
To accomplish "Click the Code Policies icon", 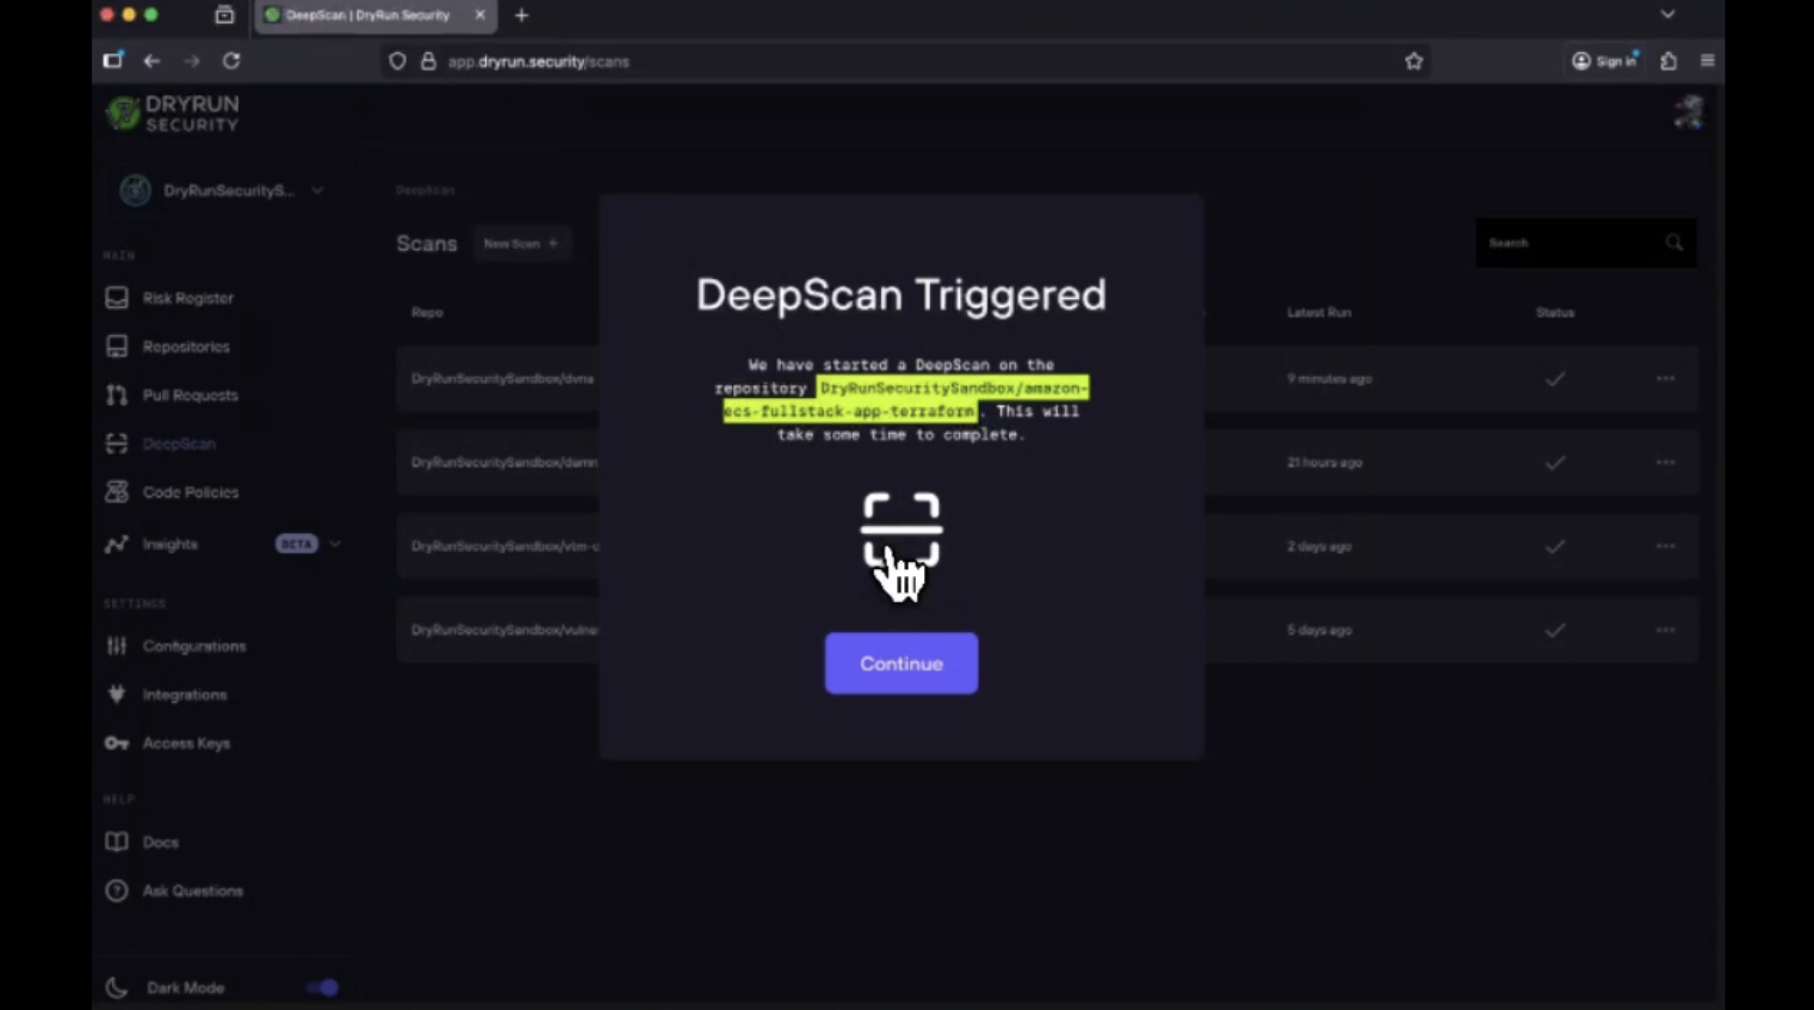I will 117,492.
